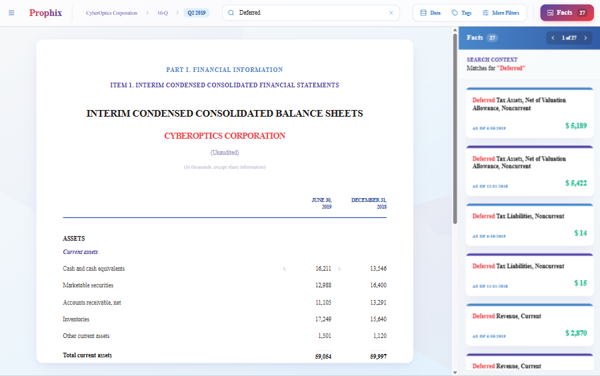The width and height of the screenshot is (600, 376).
Task: Click Total current assets value 59,997
Action: [378, 356]
